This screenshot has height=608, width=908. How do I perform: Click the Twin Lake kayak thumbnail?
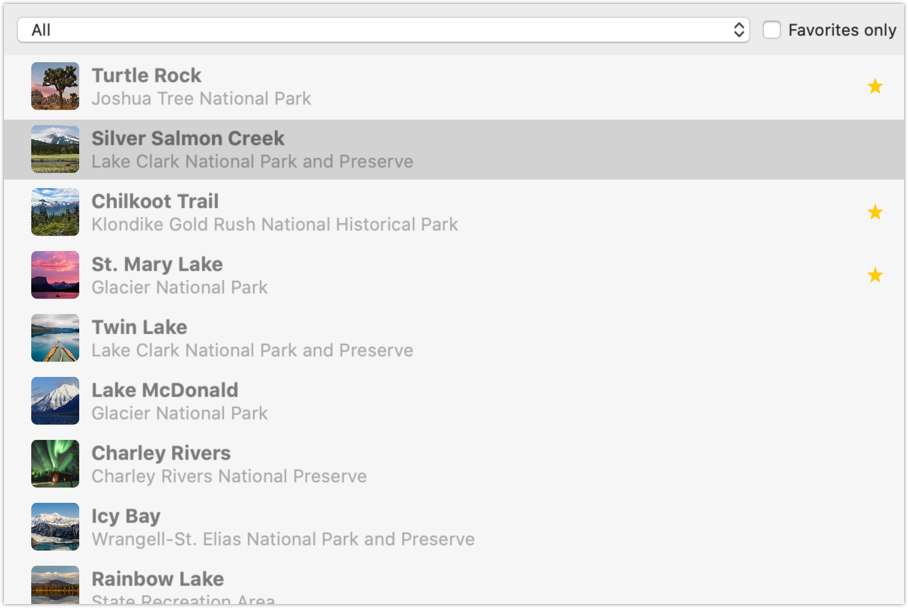coord(55,338)
